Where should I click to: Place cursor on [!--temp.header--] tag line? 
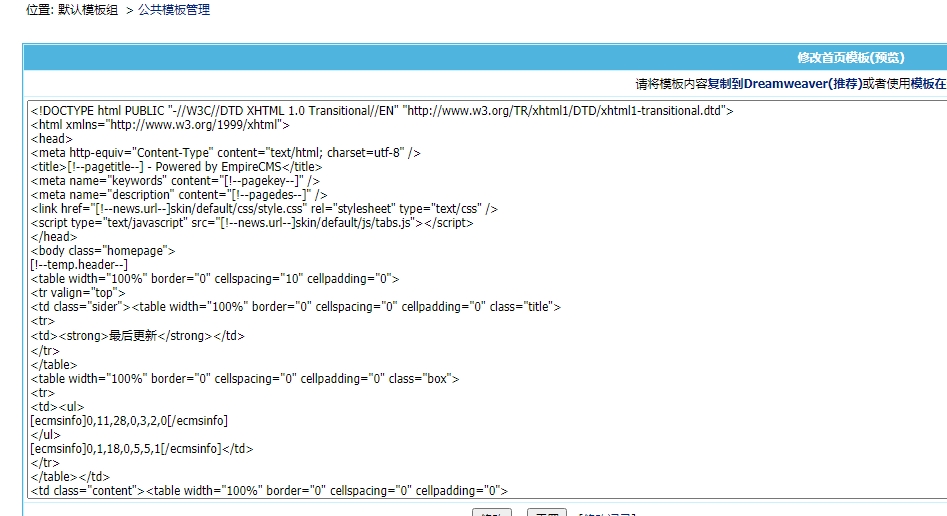click(x=79, y=265)
